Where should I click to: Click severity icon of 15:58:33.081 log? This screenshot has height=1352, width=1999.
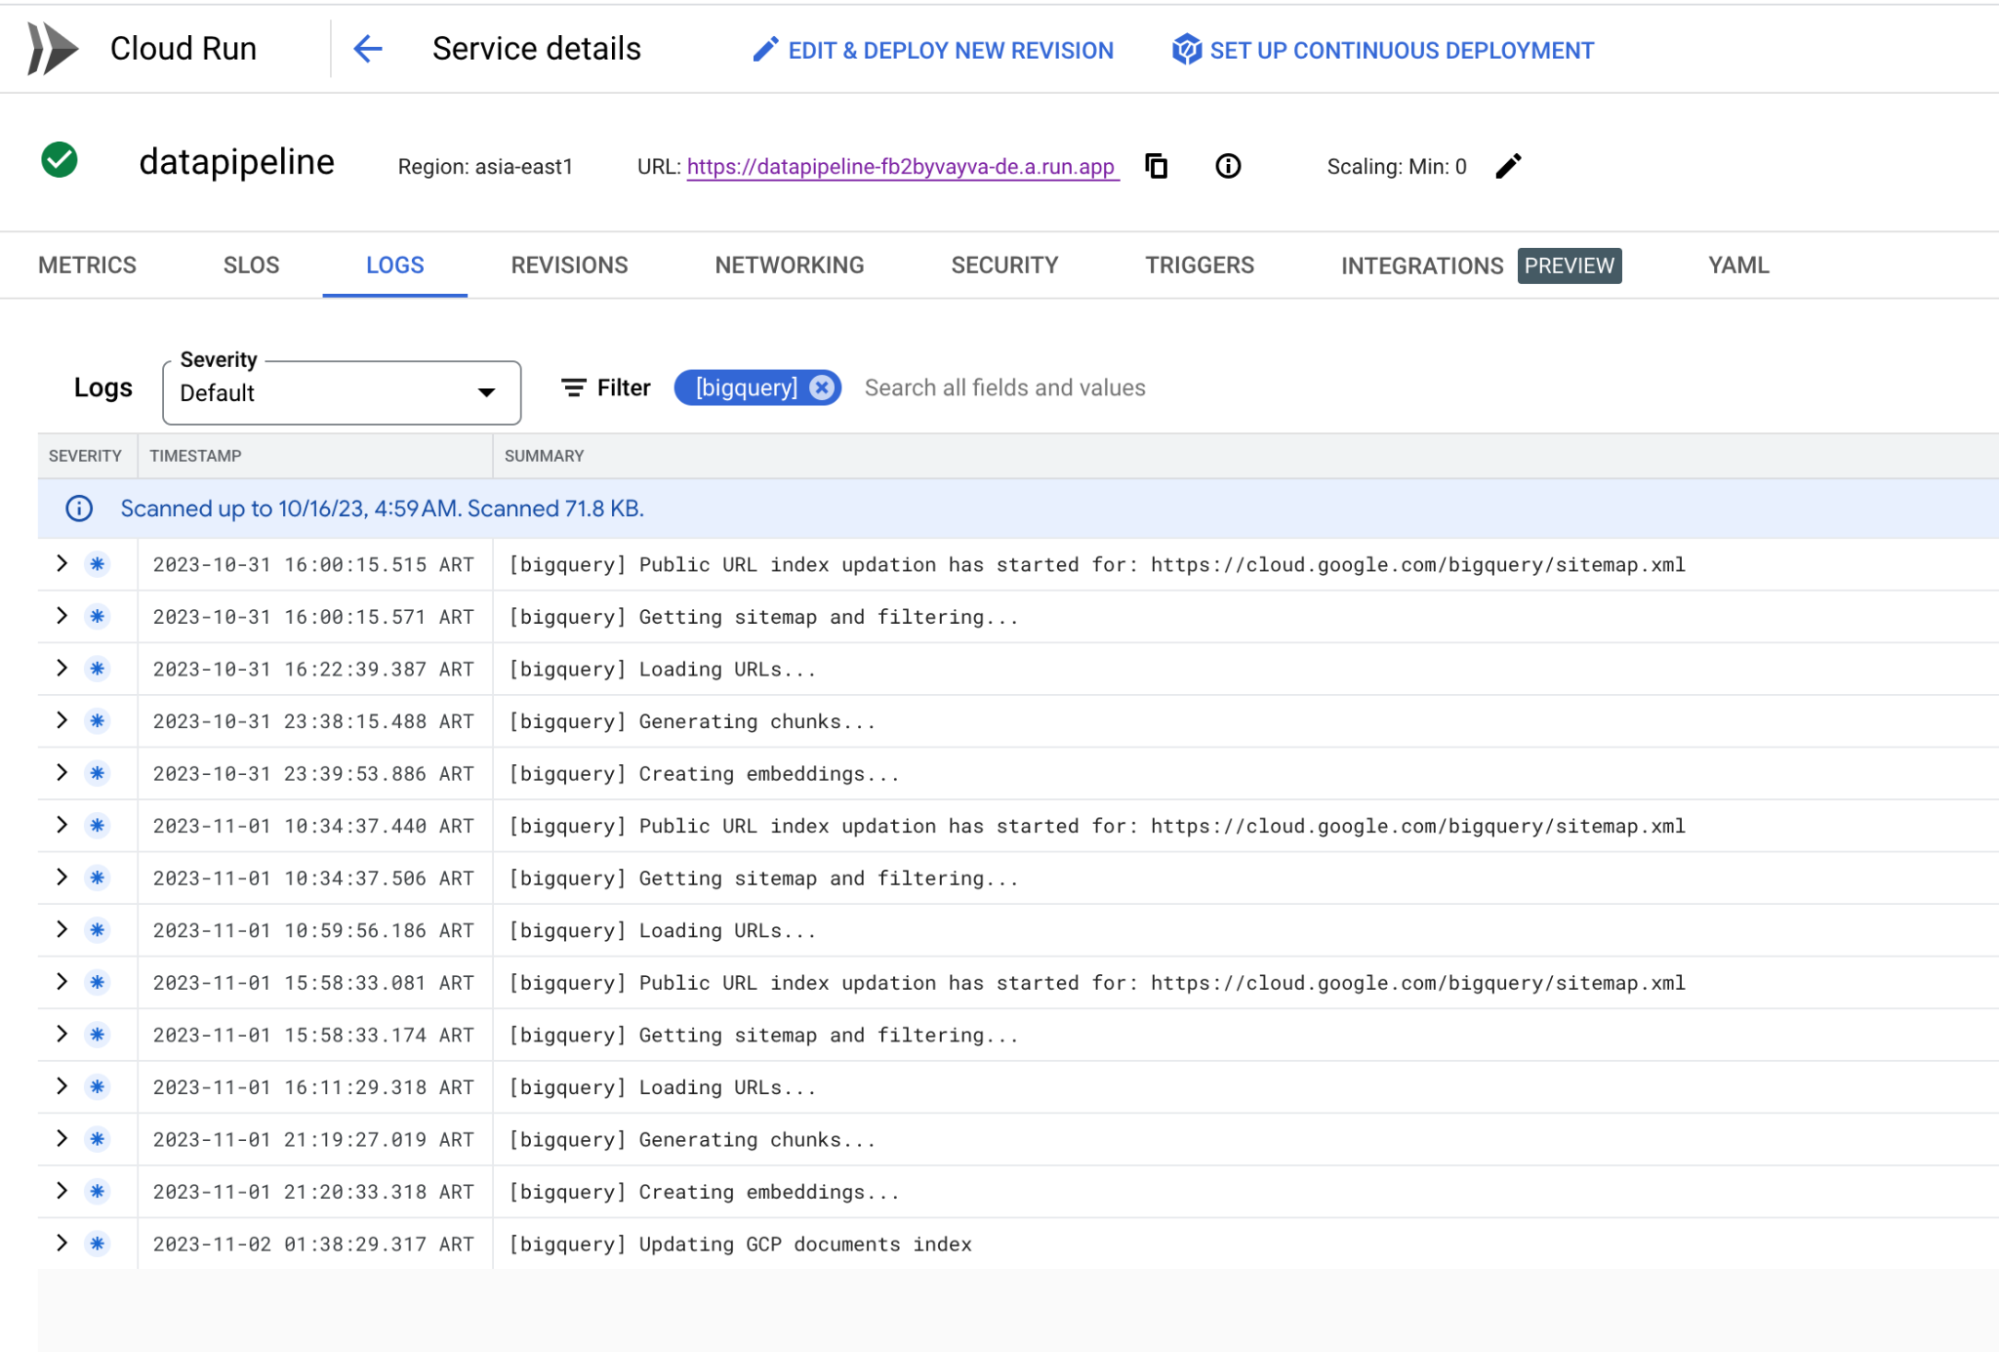(97, 983)
